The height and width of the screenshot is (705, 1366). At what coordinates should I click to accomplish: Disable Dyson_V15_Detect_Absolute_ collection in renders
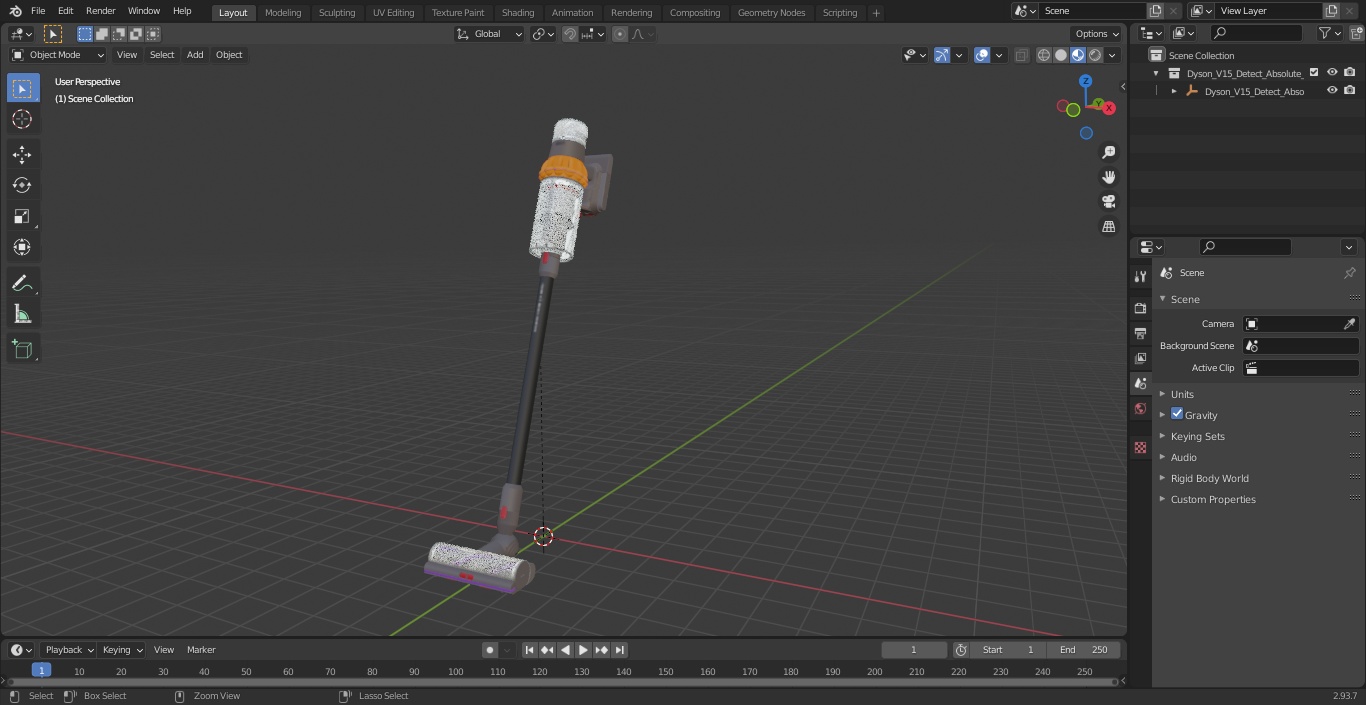(1350, 73)
